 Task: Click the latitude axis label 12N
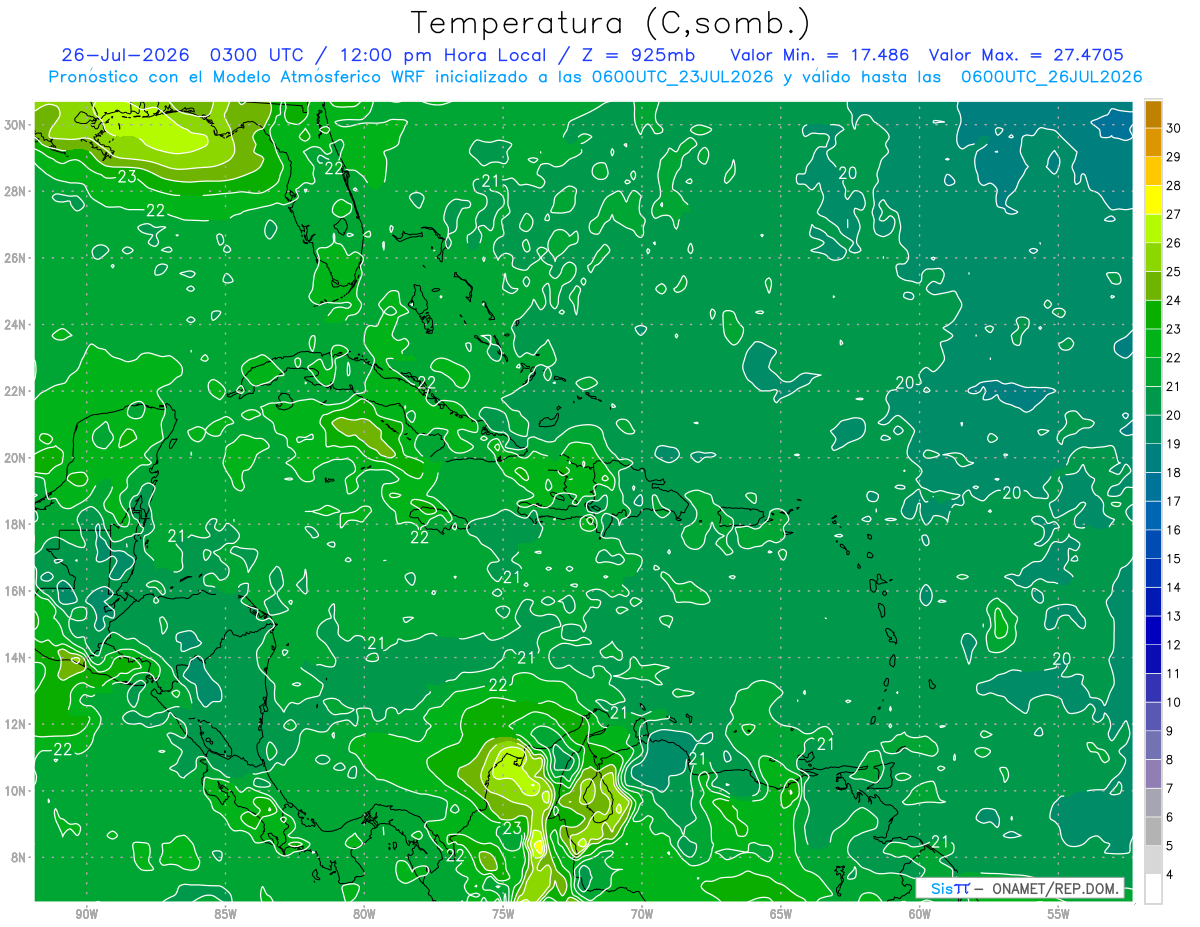[x=15, y=723]
